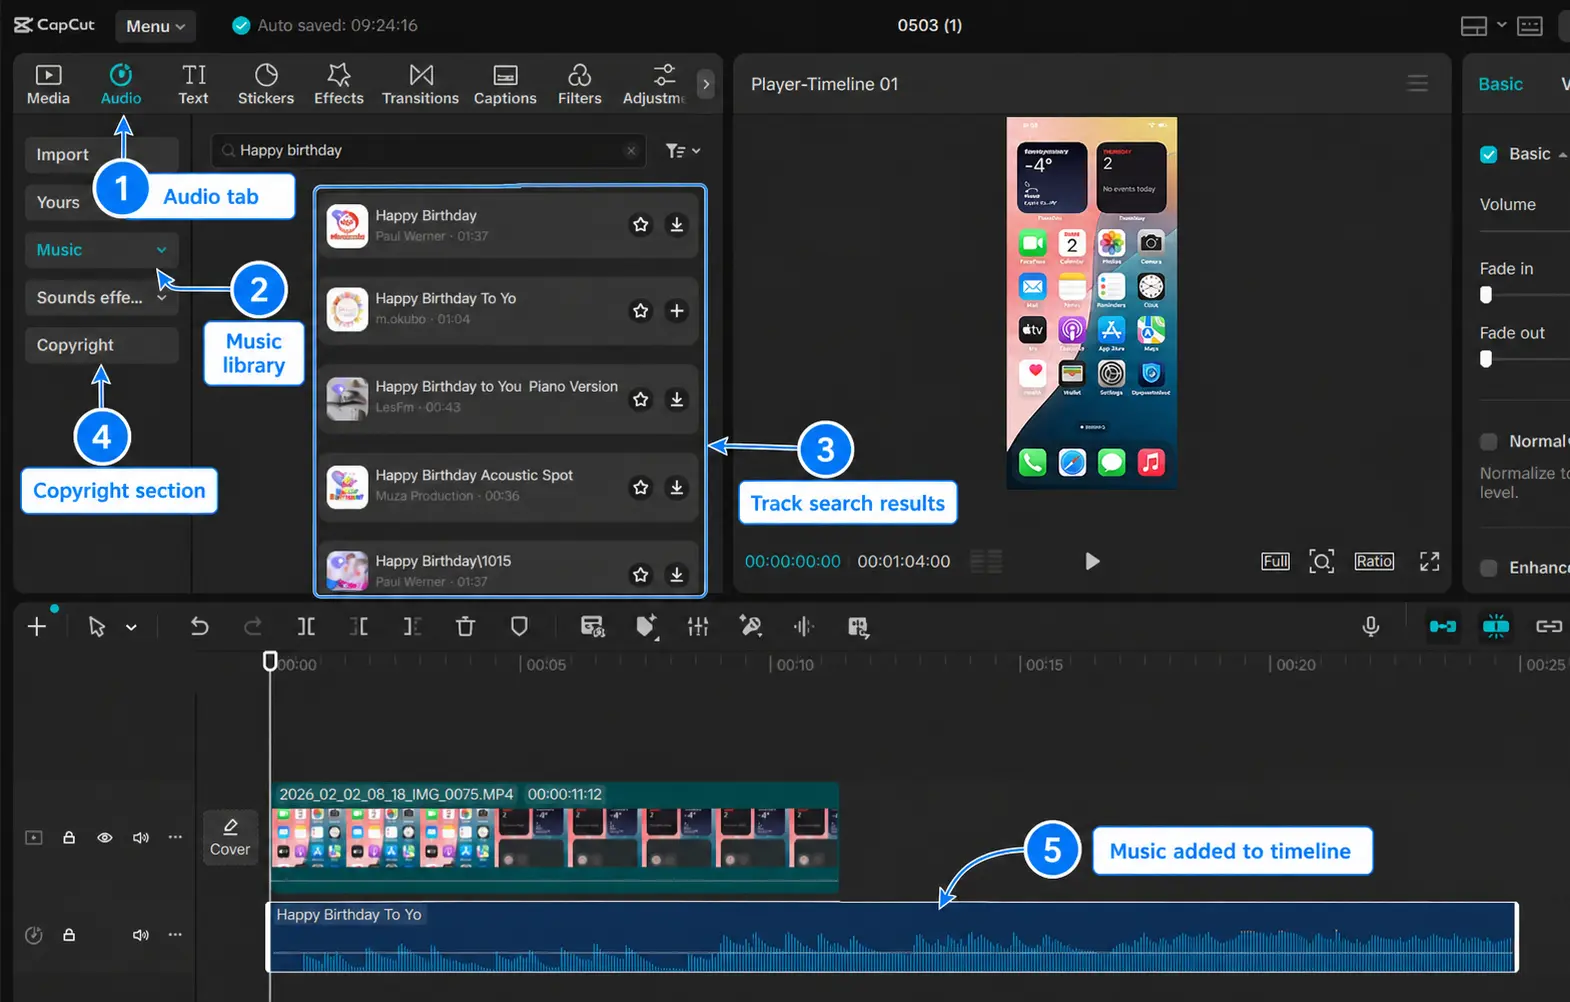Collapse the Basic section arrow

tap(1562, 154)
